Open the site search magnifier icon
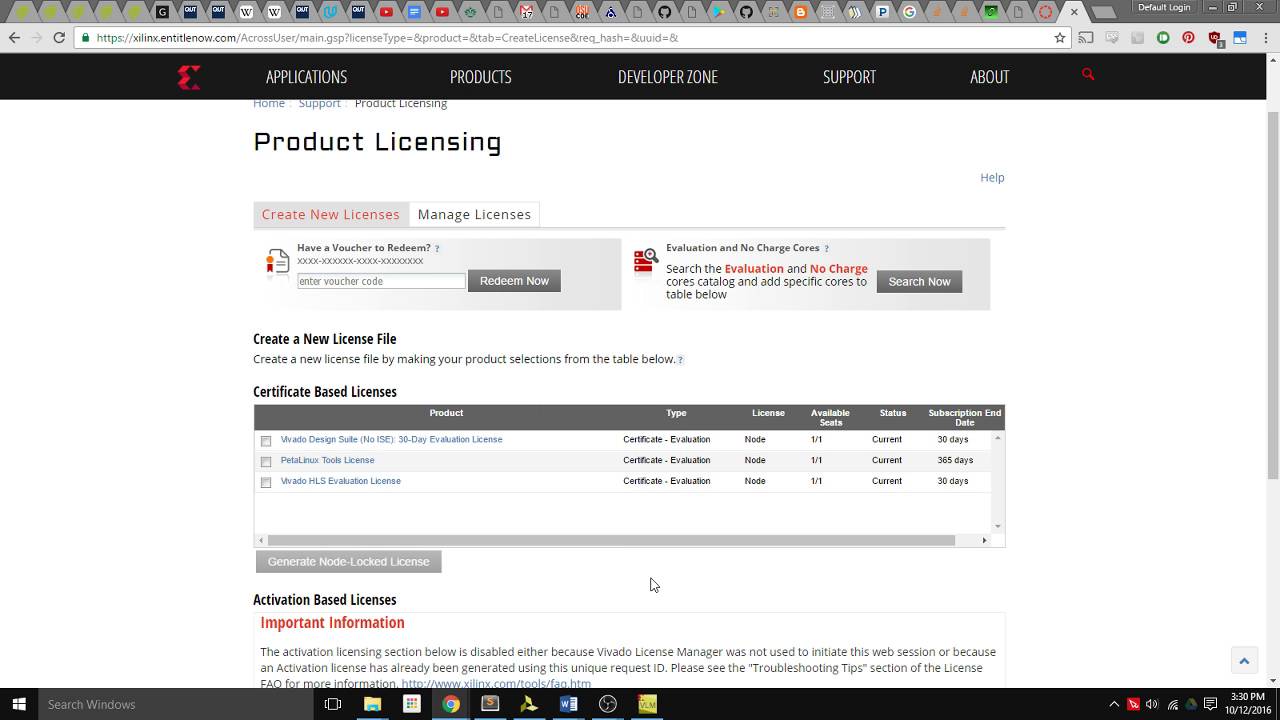The height and width of the screenshot is (720, 1280). click(x=1088, y=74)
